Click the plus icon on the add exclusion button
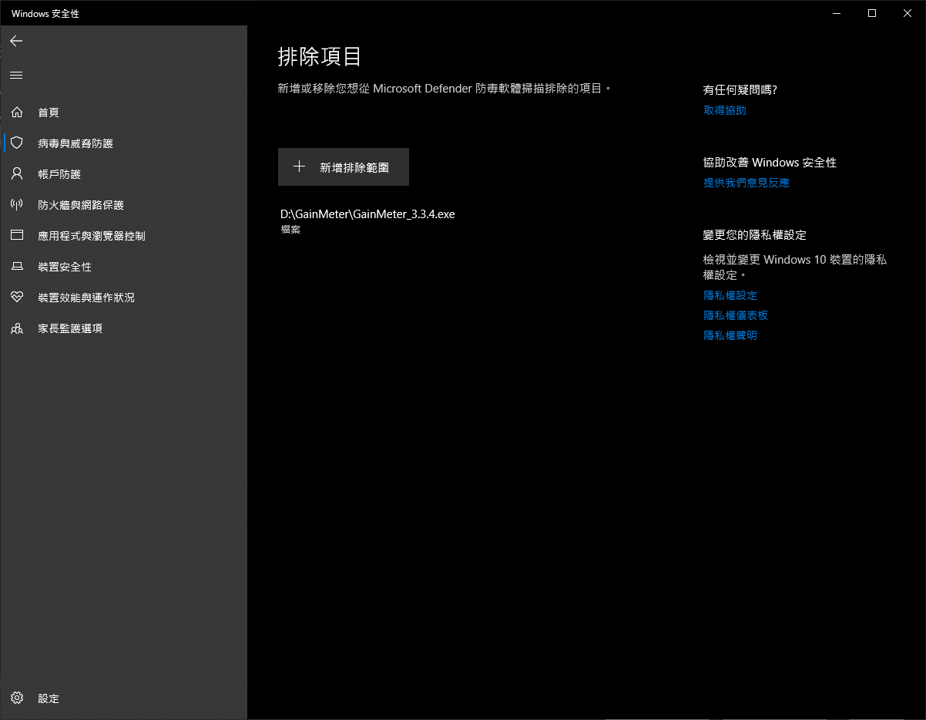The width and height of the screenshot is (926, 720). click(299, 167)
